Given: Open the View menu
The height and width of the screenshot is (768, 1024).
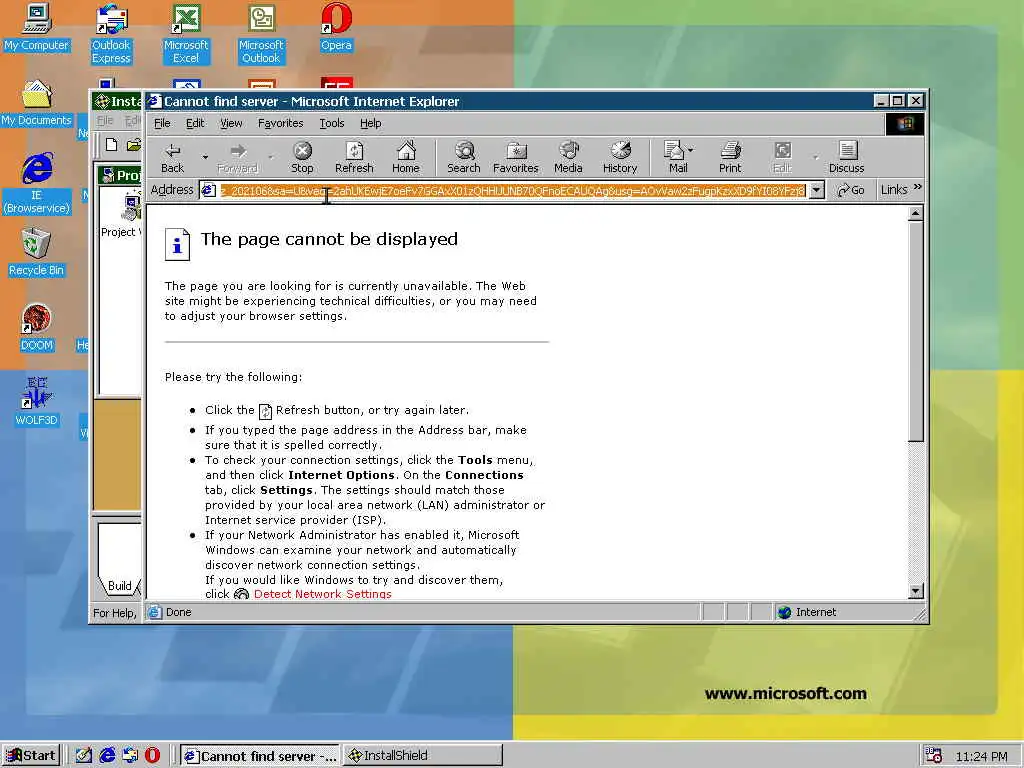Looking at the screenshot, I should pos(231,123).
